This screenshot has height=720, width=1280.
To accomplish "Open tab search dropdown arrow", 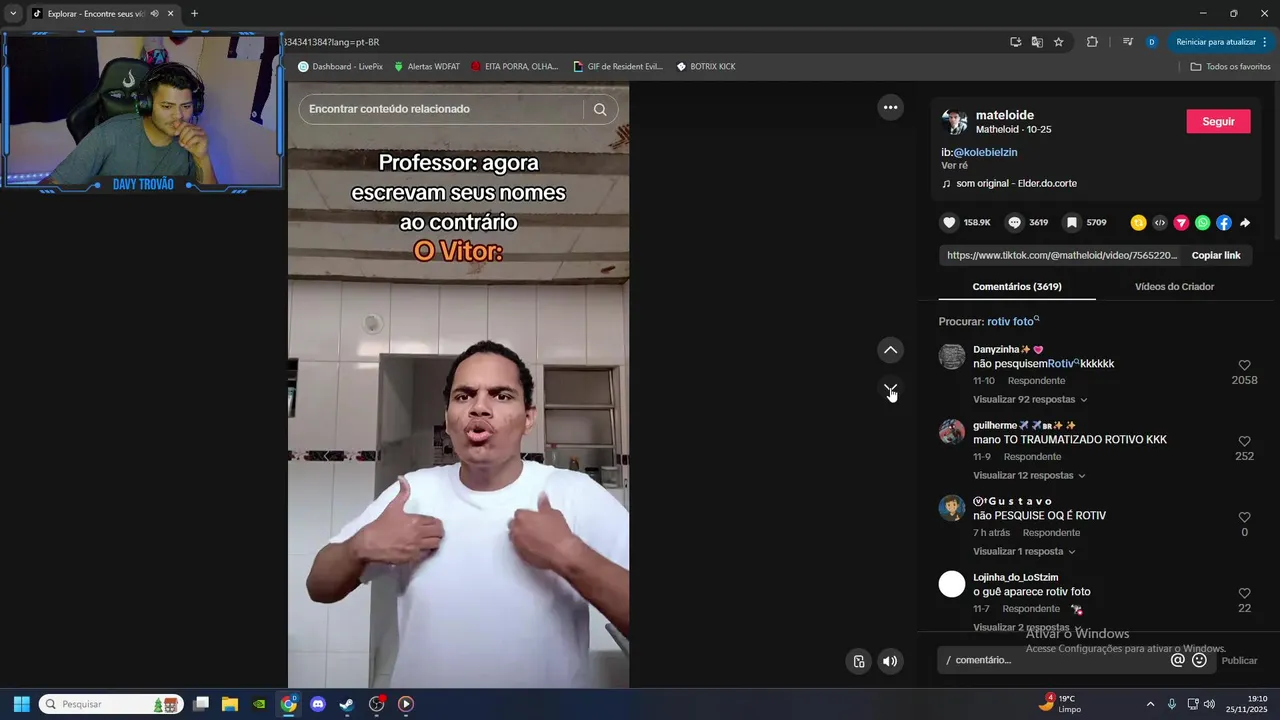I will click(13, 14).
